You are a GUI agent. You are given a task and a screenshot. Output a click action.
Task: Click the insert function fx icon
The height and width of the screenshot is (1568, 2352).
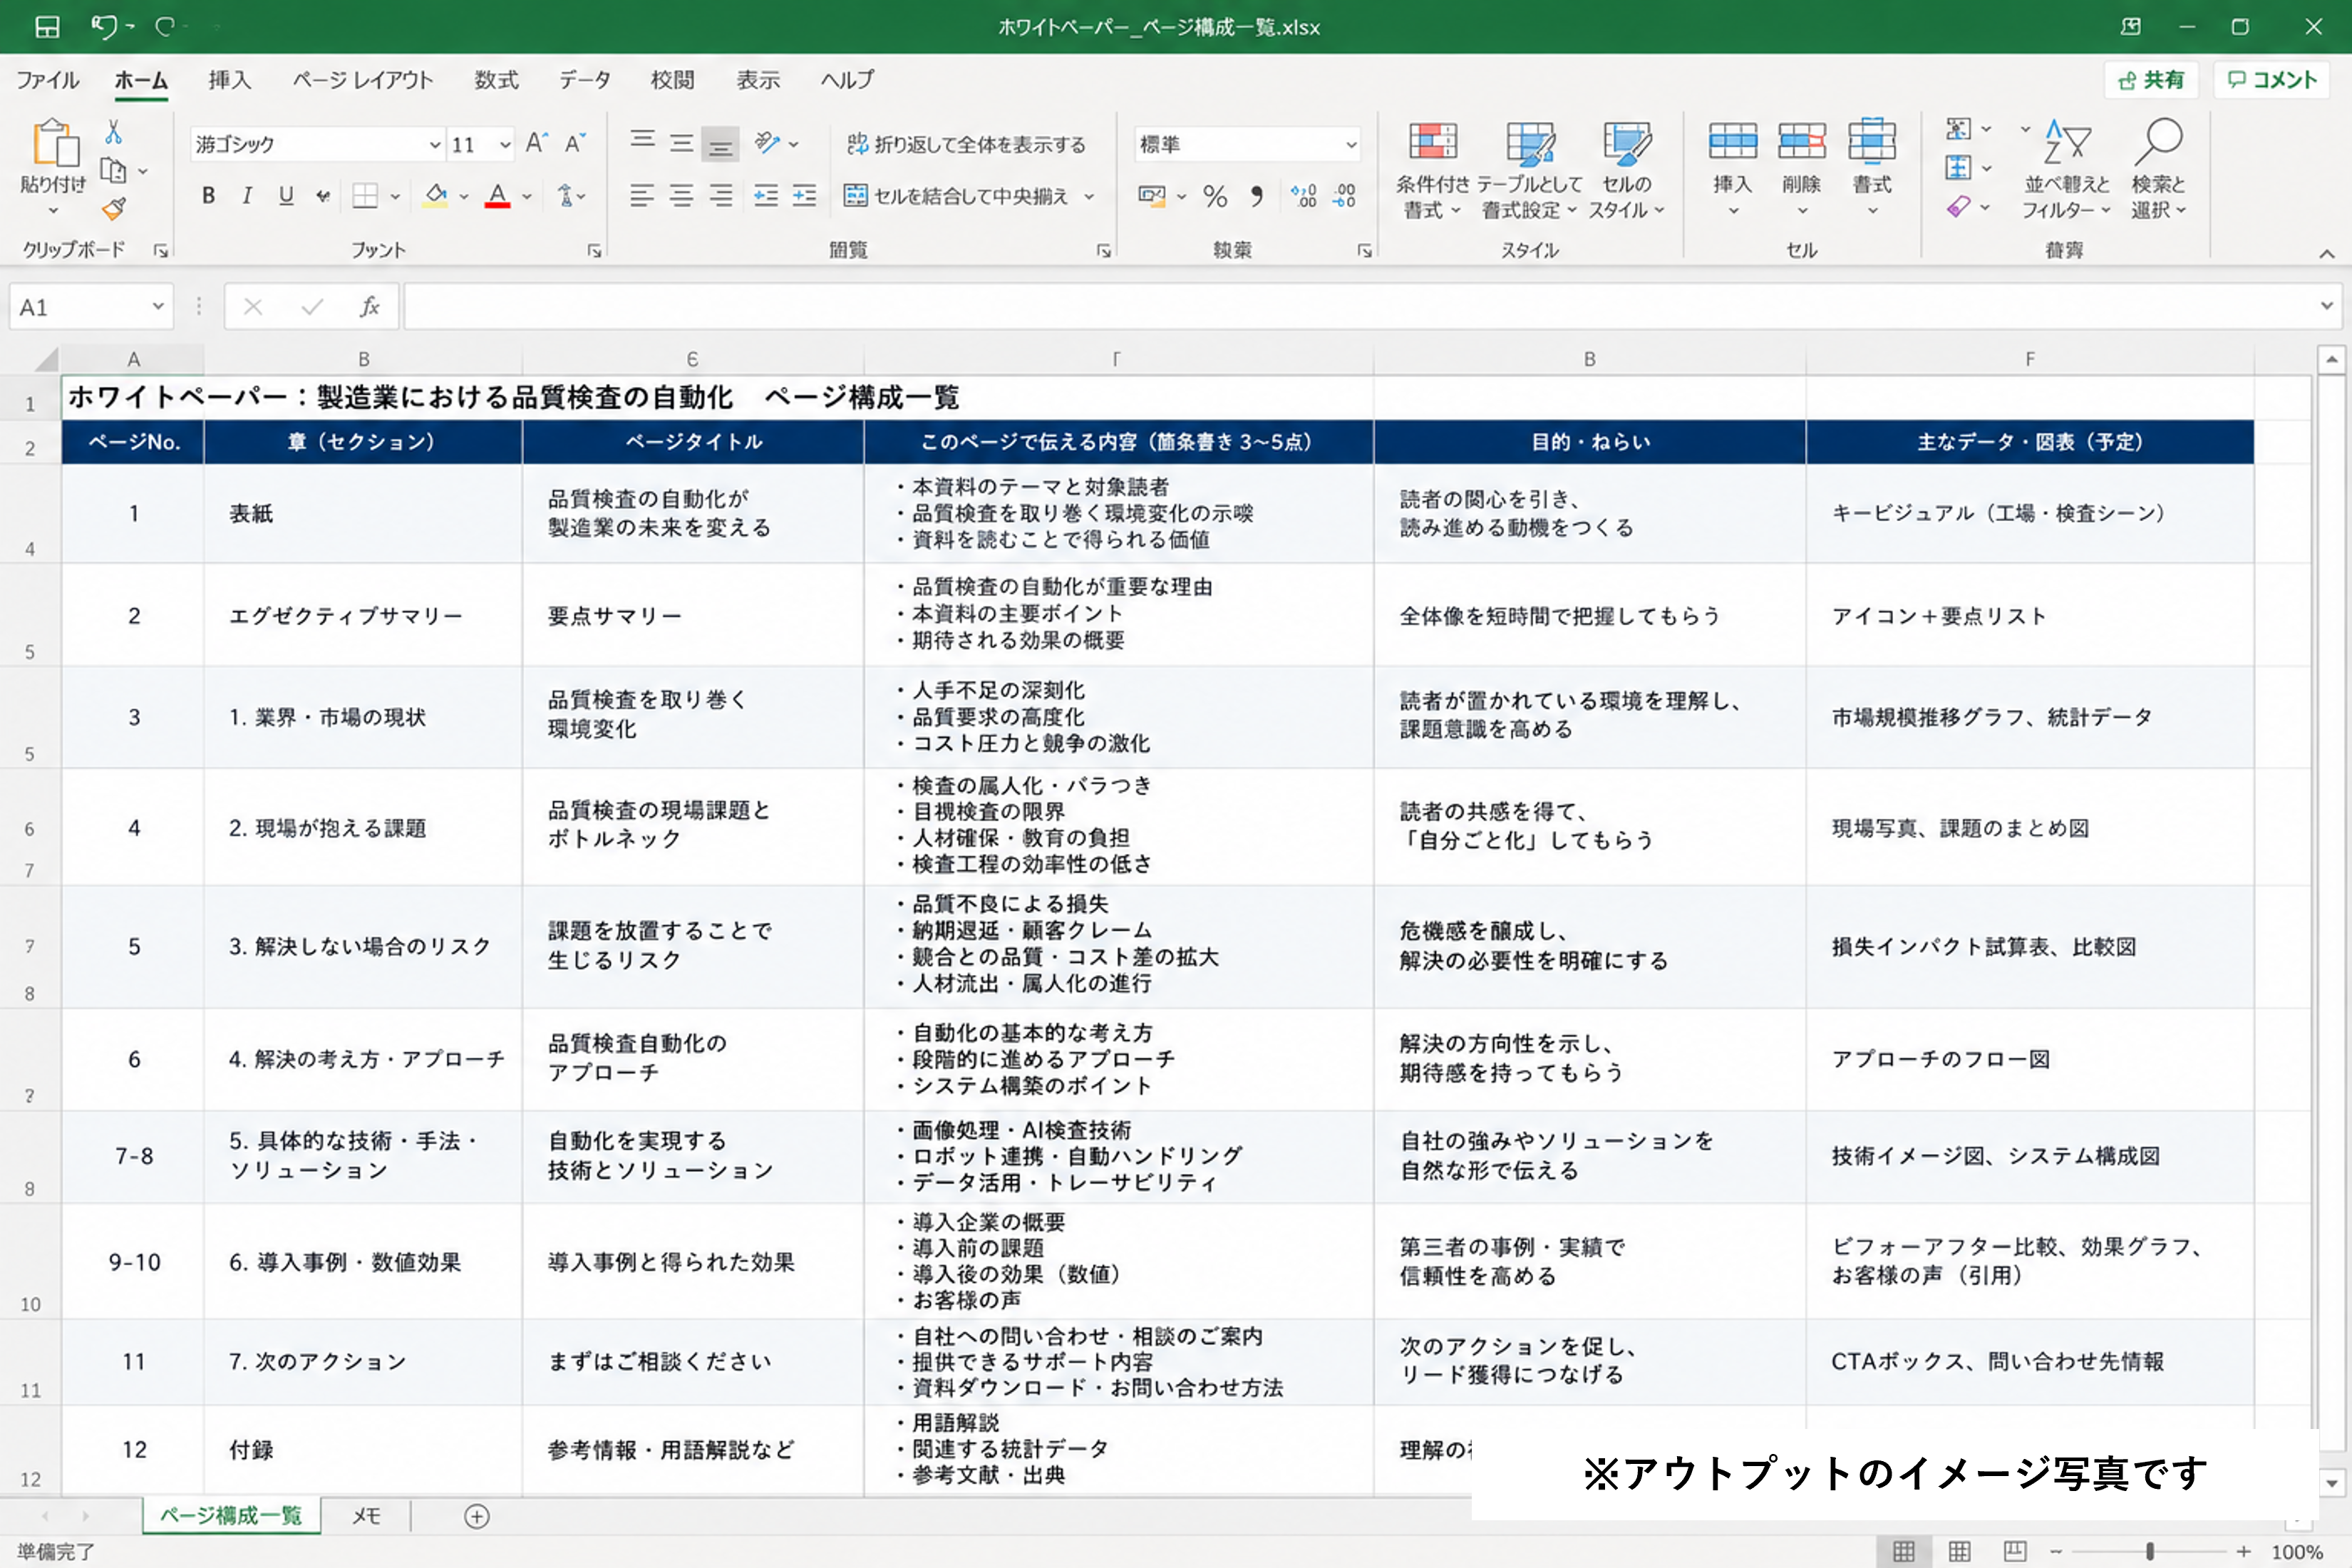coord(369,306)
